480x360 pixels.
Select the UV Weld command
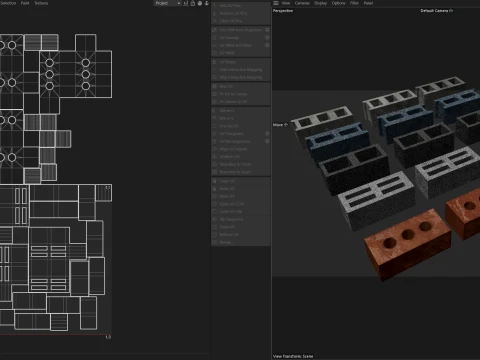pos(241,53)
